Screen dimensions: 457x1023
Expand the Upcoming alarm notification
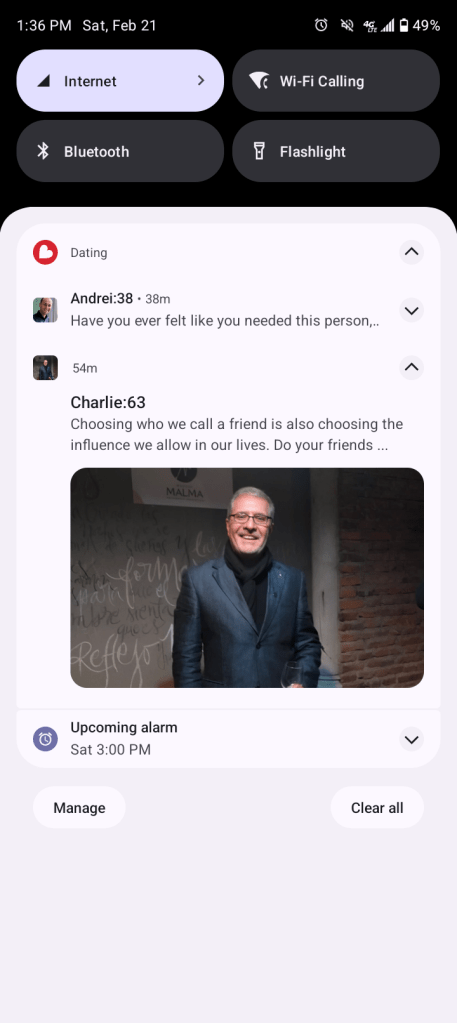(411, 739)
